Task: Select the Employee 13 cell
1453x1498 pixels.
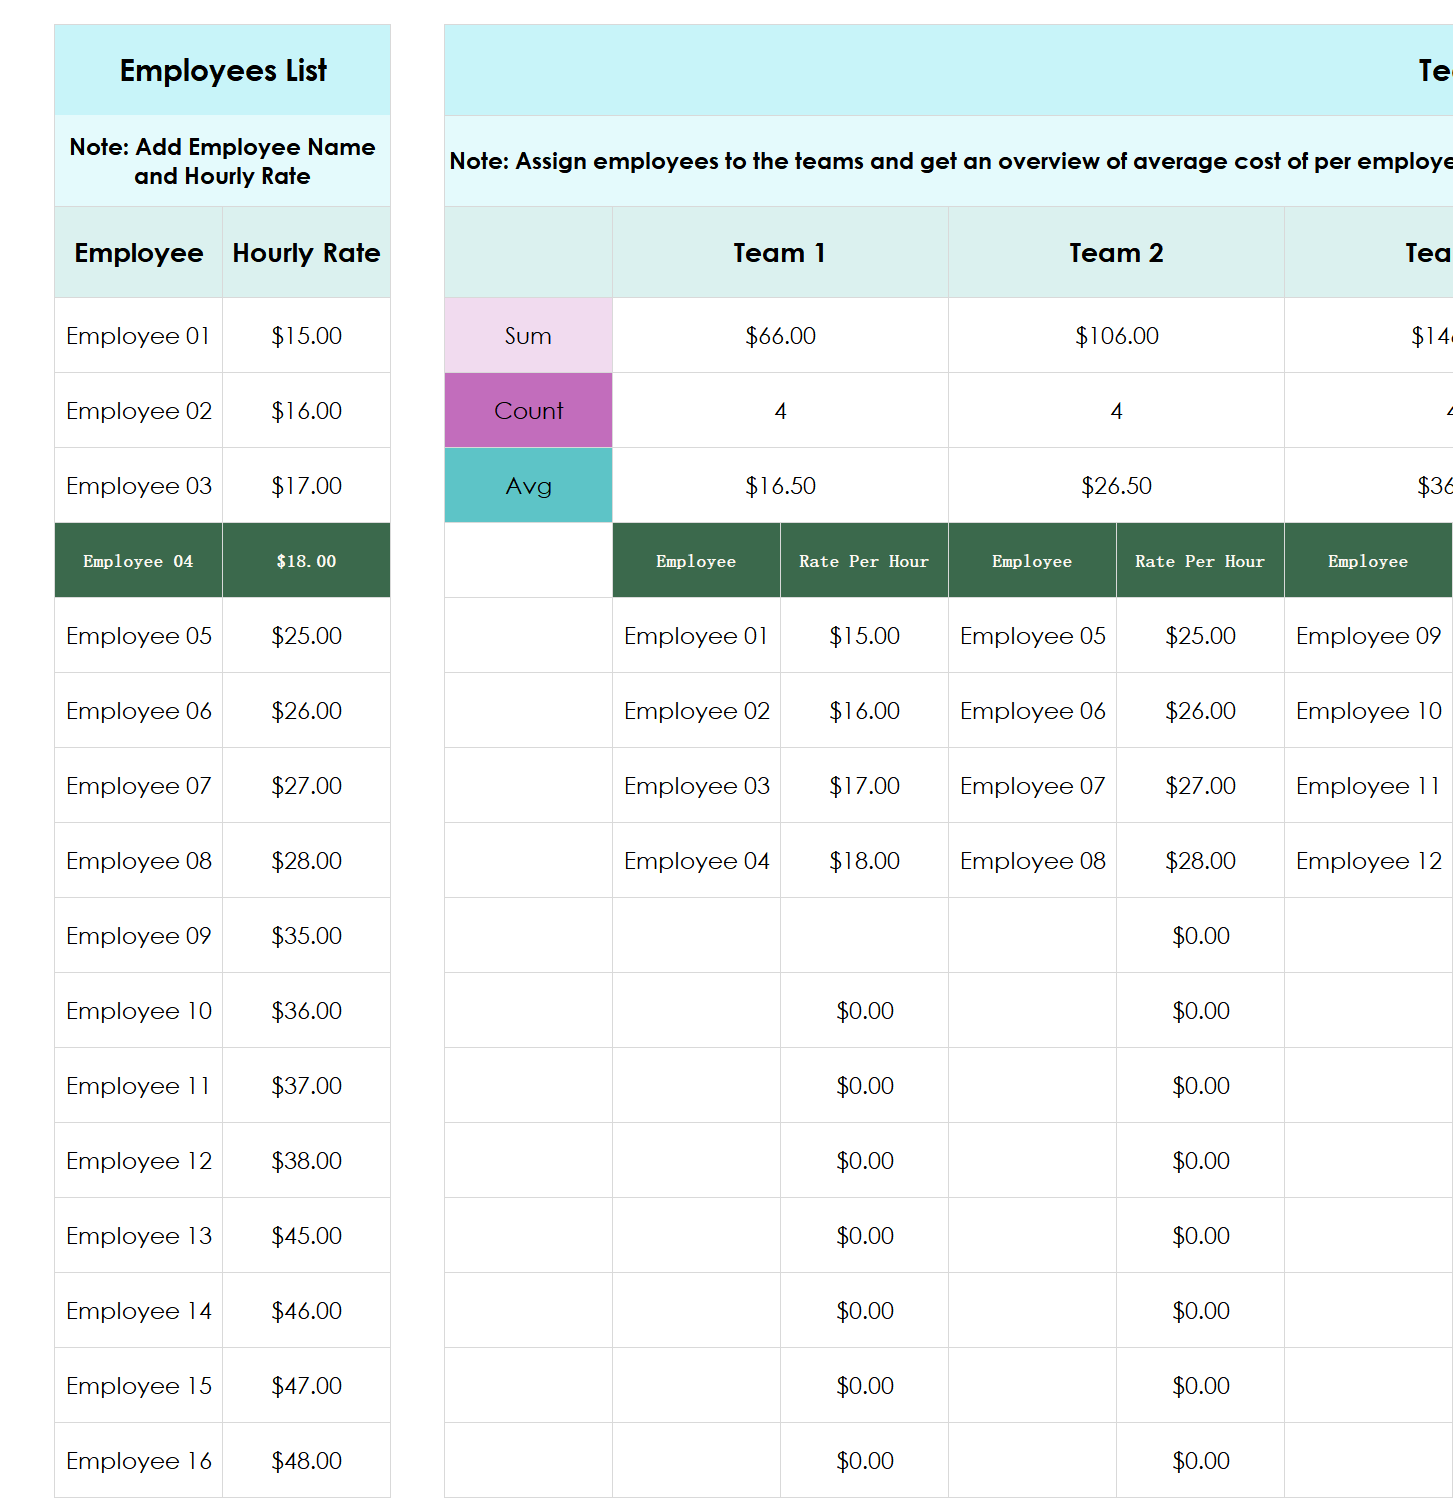Action: [138, 1235]
